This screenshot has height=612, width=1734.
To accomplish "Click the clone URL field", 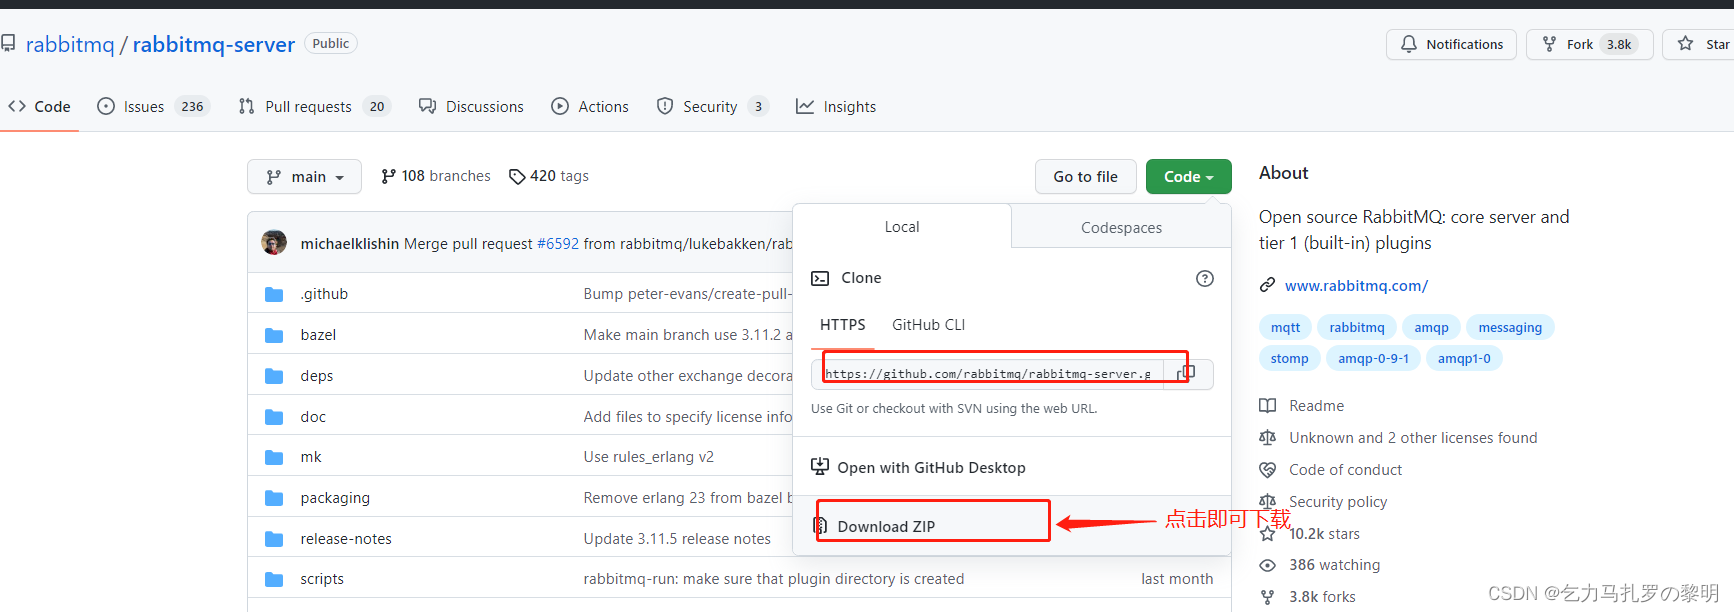I will click(988, 374).
